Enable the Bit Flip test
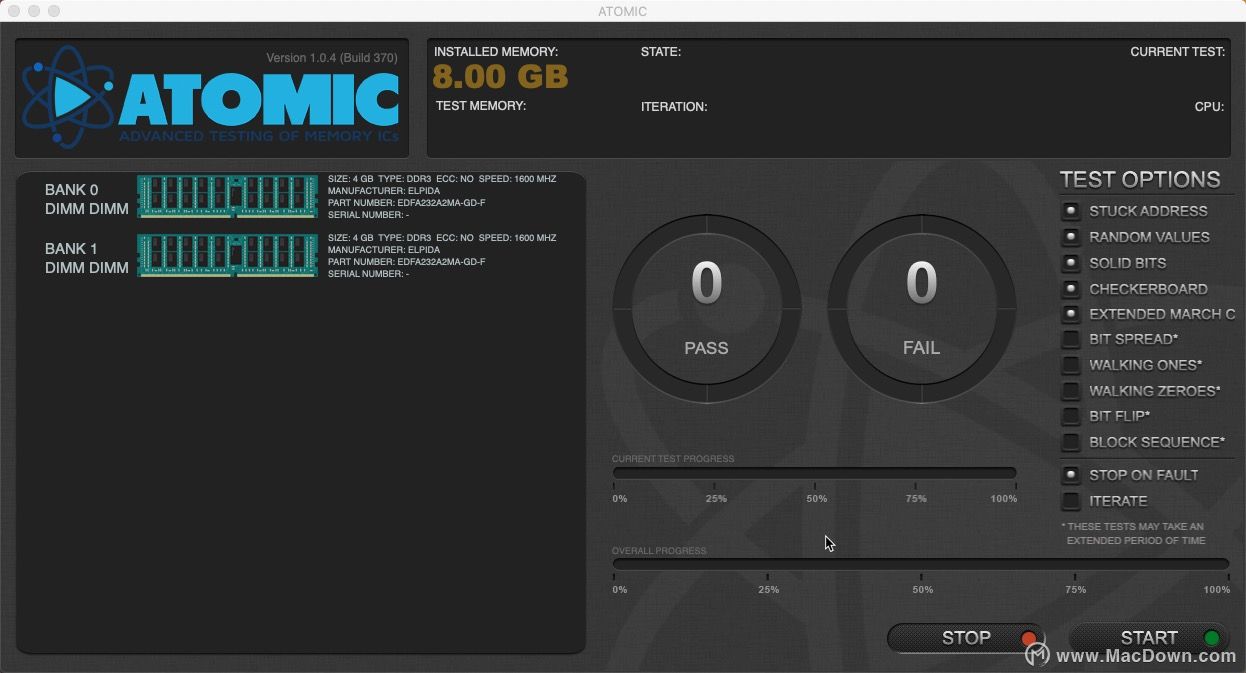1246x673 pixels. click(1071, 416)
